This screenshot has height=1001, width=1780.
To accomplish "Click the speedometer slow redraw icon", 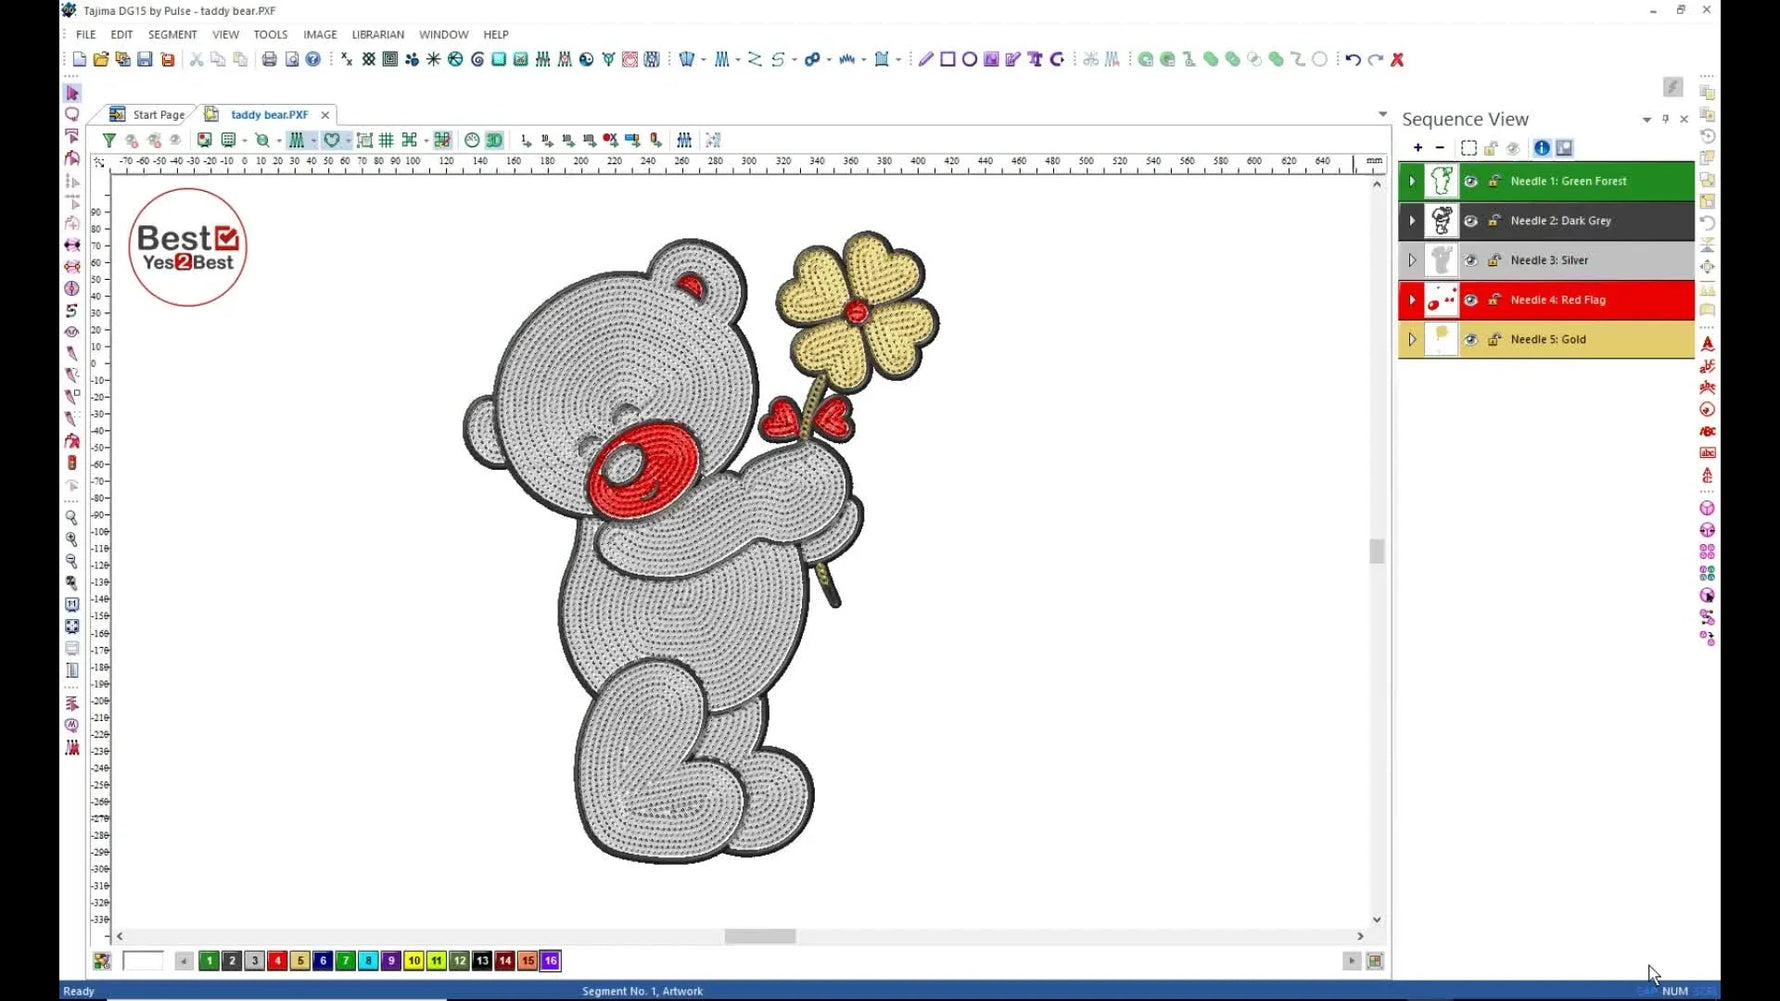I will pyautogui.click(x=472, y=140).
